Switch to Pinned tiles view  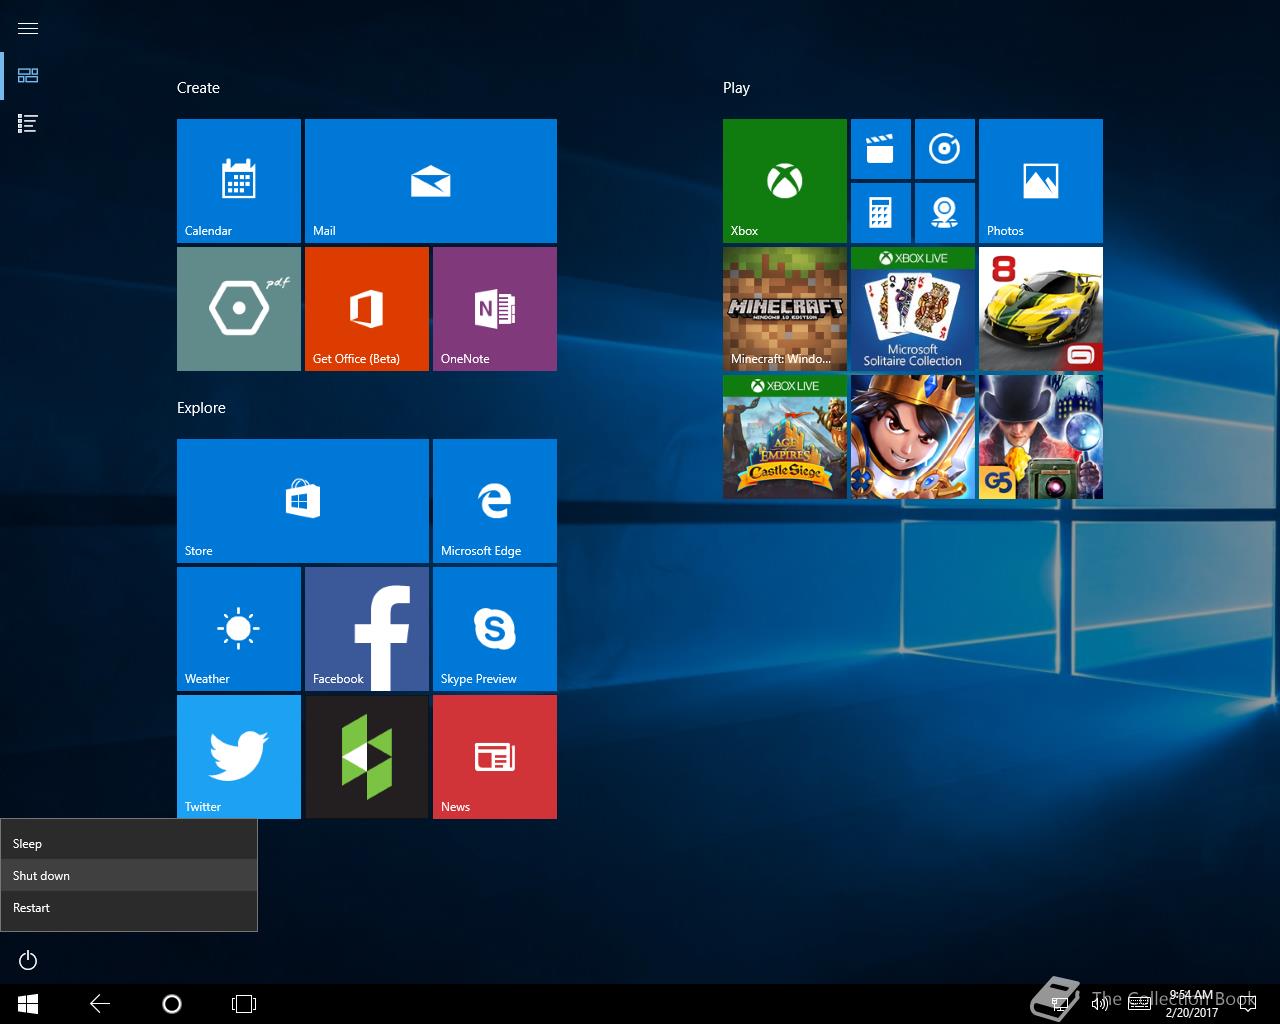28,76
